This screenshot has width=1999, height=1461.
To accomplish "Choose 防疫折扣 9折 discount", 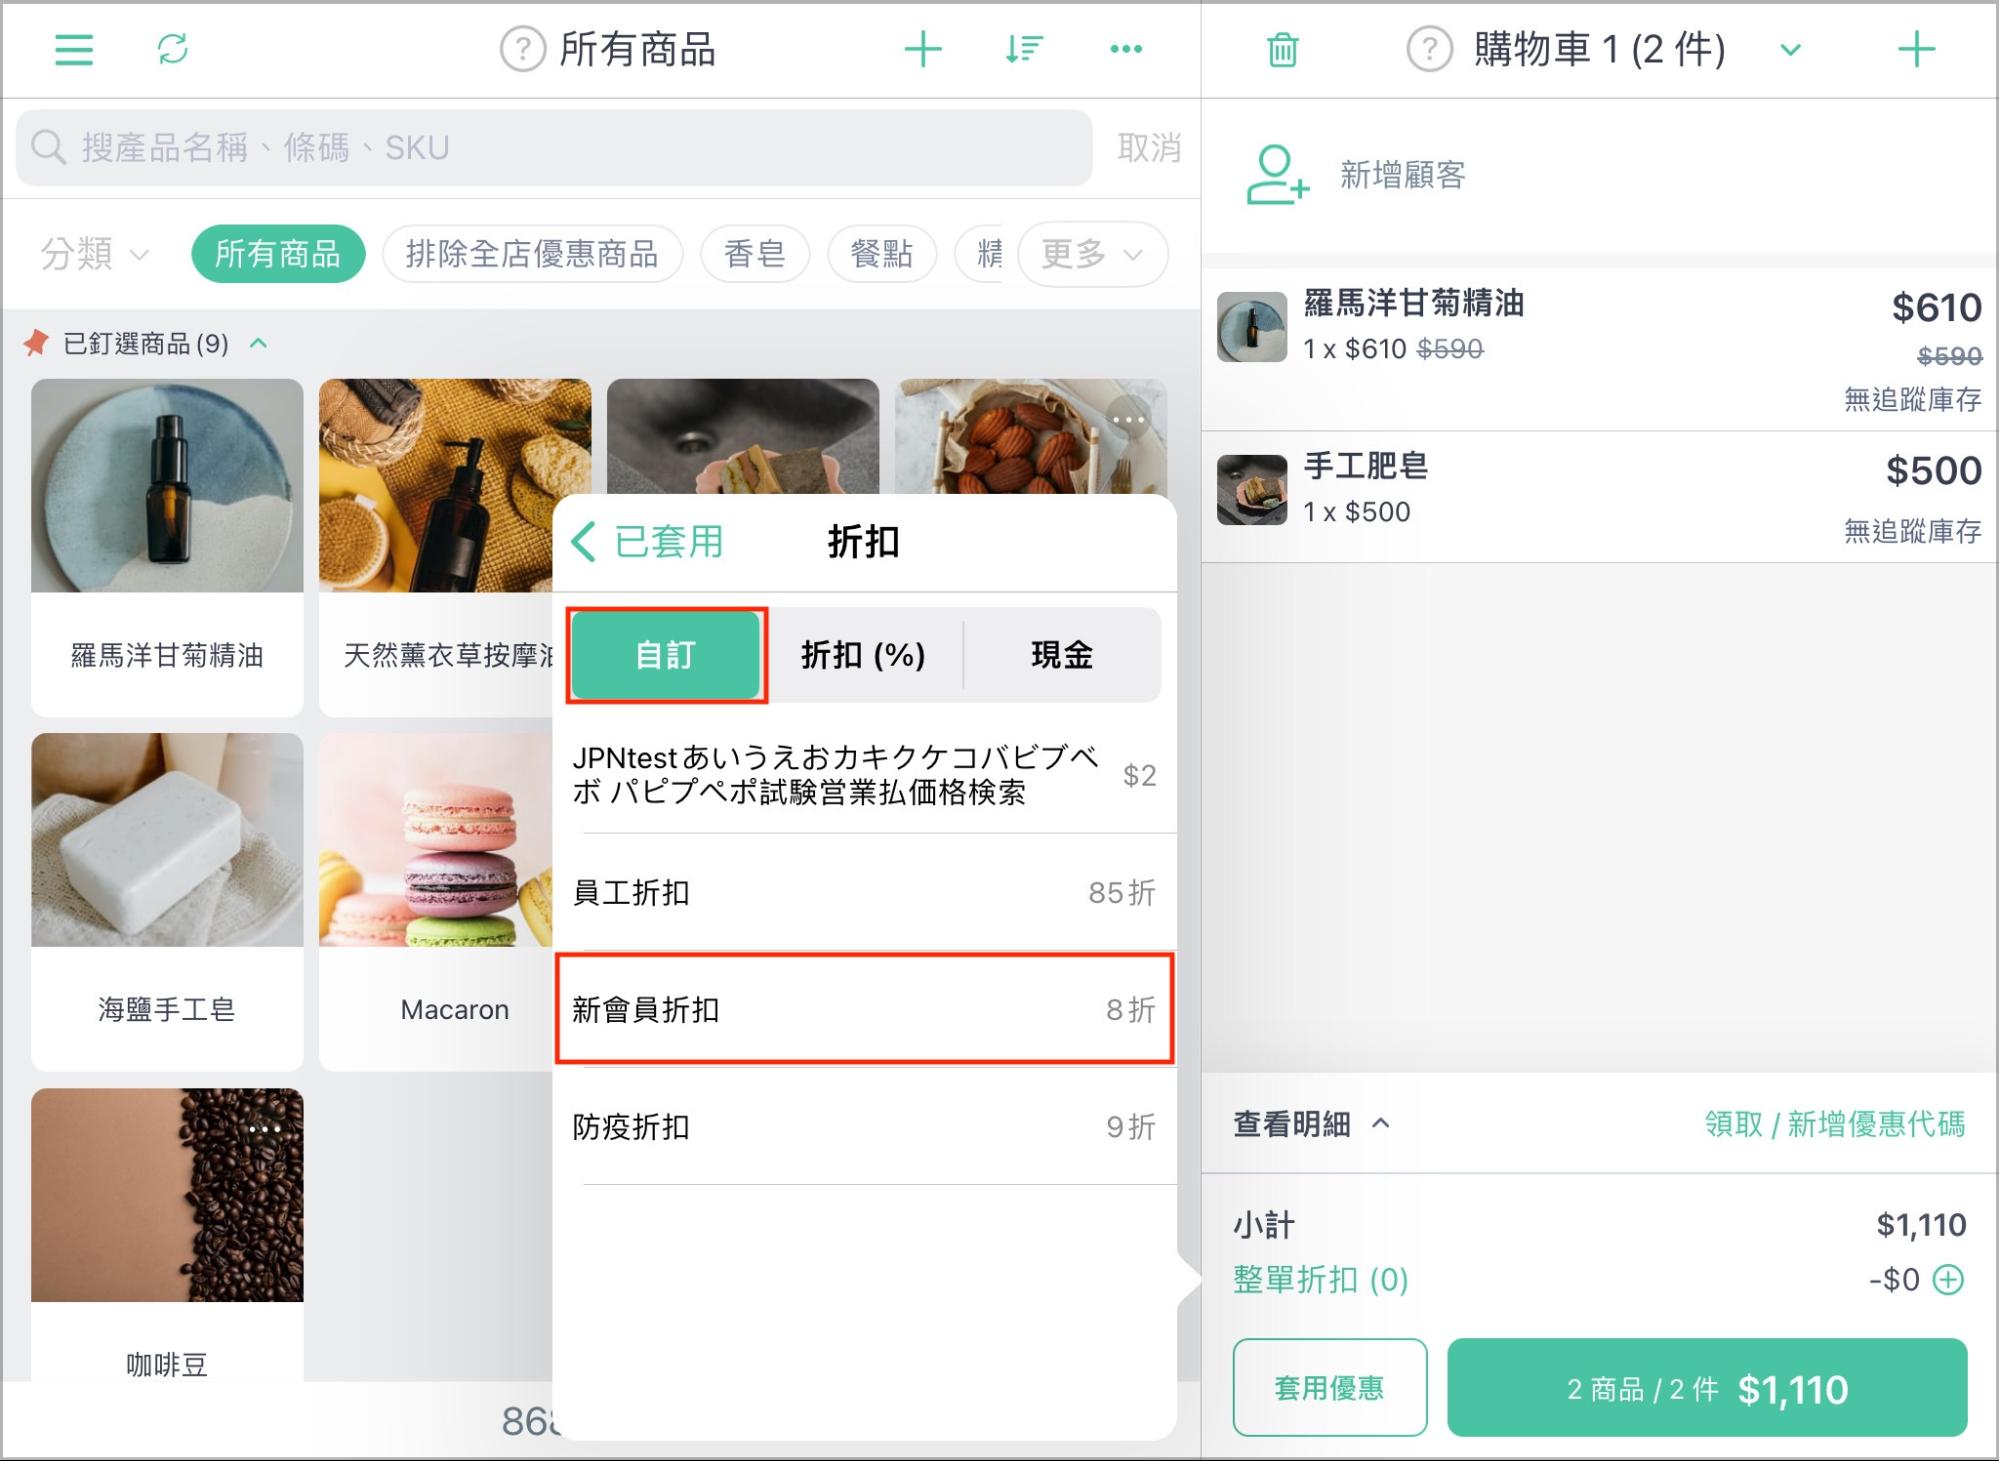I will tap(864, 1127).
